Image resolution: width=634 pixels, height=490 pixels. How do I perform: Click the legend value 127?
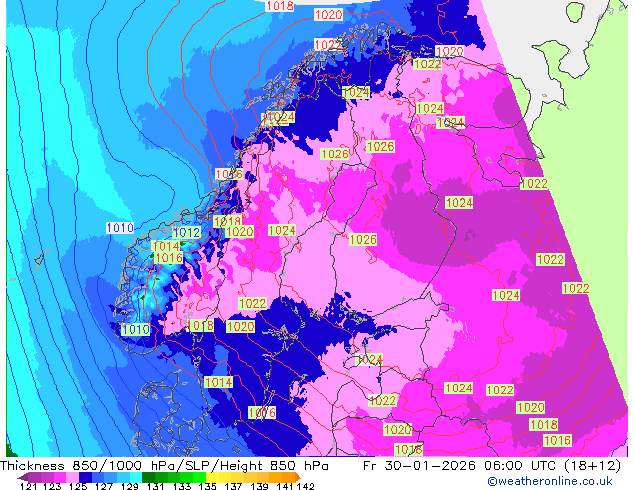104,486
